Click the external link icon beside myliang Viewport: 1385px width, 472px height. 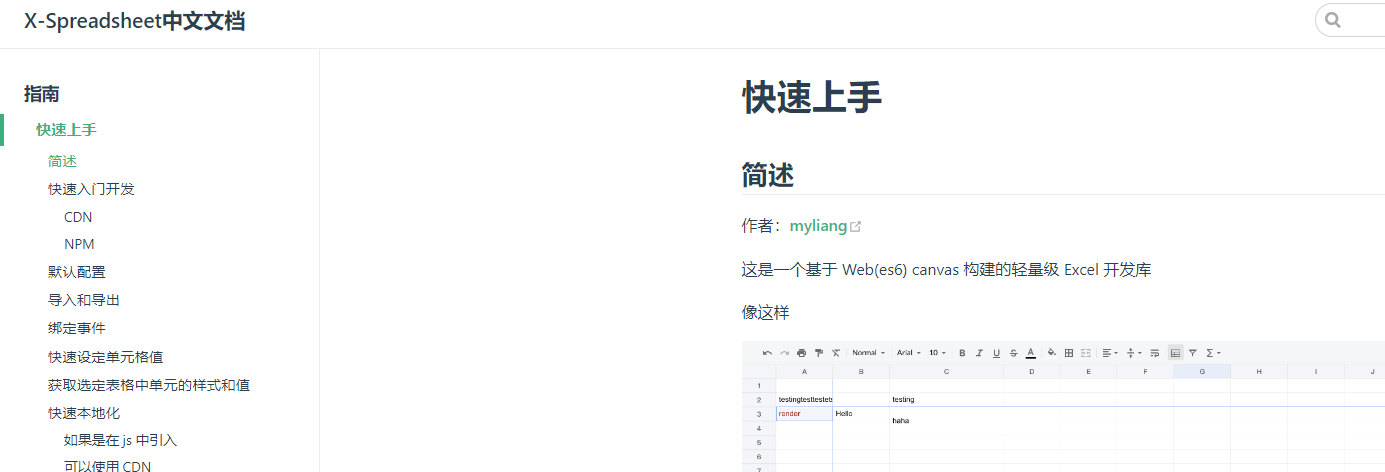pos(855,227)
